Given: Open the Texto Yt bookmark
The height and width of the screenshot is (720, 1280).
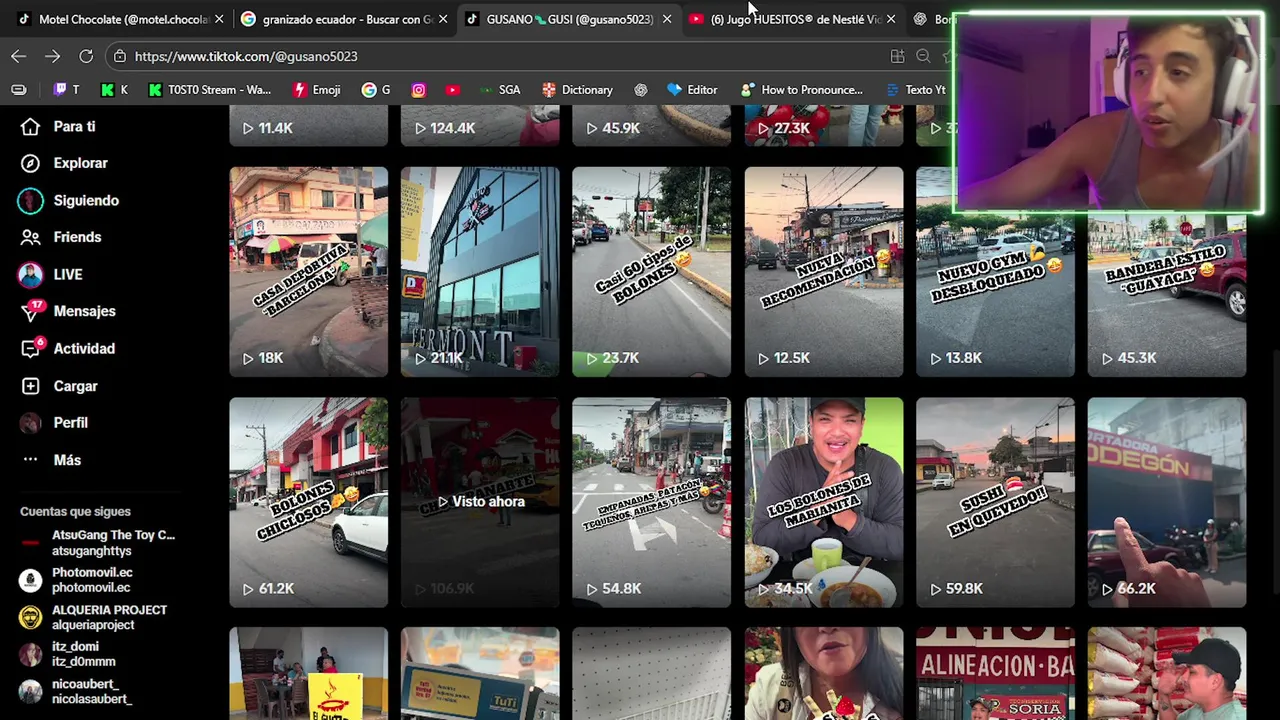Looking at the screenshot, I should click(x=916, y=90).
